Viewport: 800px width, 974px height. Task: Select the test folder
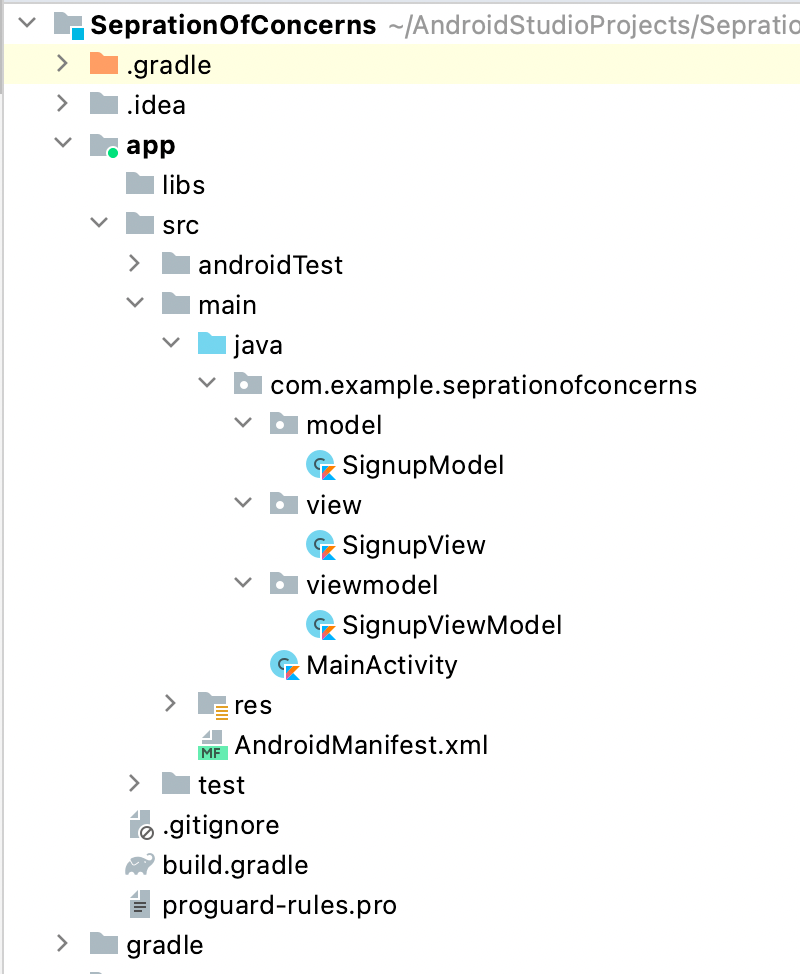click(221, 785)
